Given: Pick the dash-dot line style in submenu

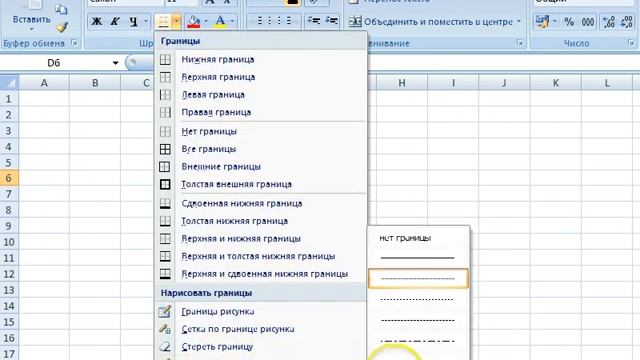Looking at the screenshot, I should point(418,340).
